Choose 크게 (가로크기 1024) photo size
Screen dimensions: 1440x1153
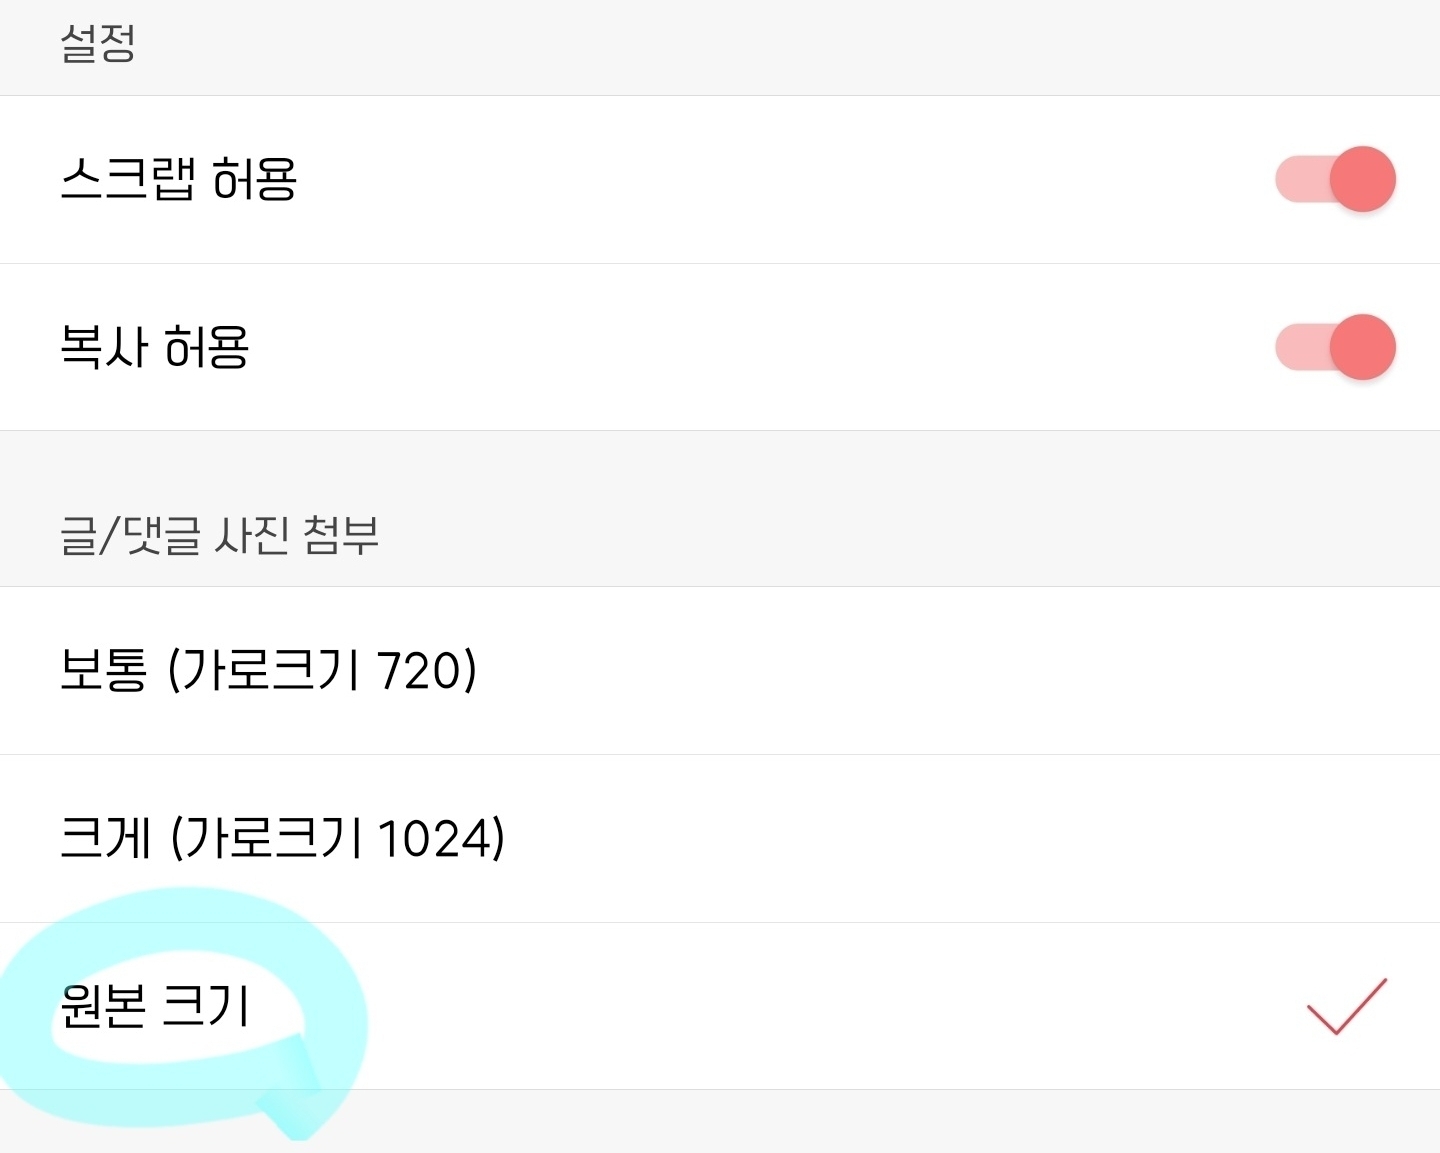tap(282, 838)
